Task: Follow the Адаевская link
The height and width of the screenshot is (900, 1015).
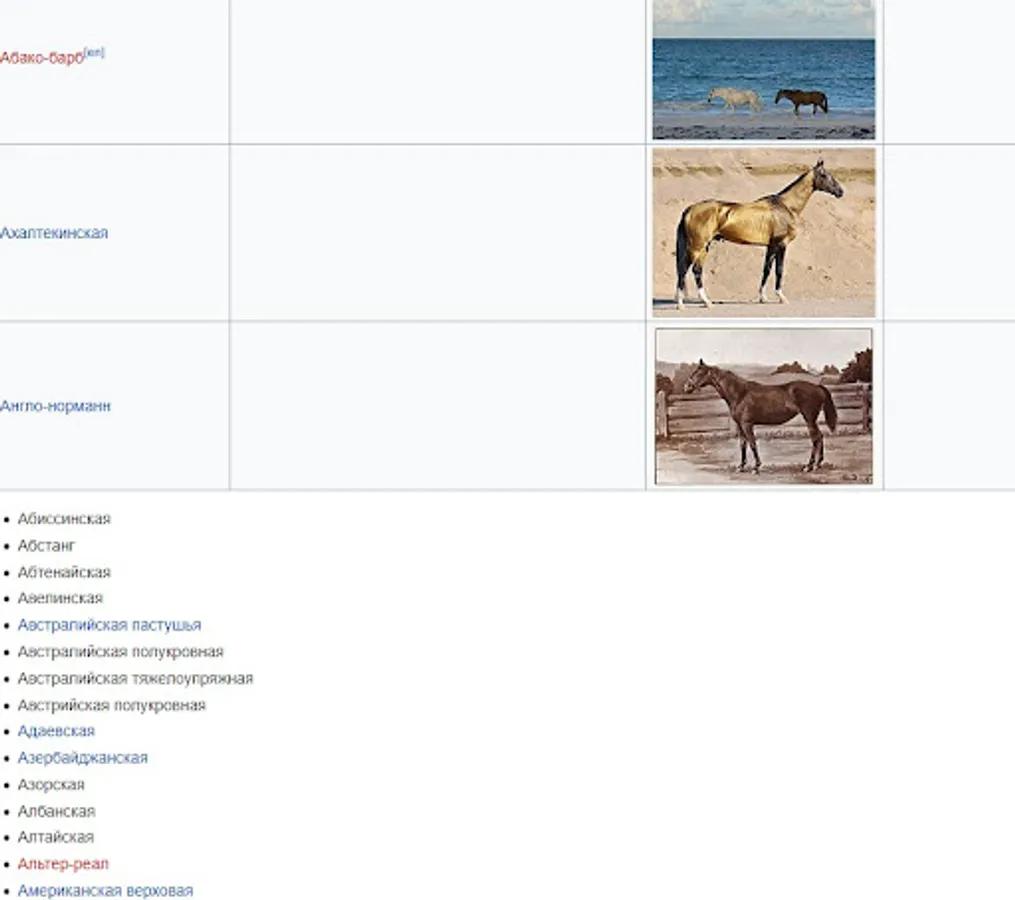Action: 56,731
